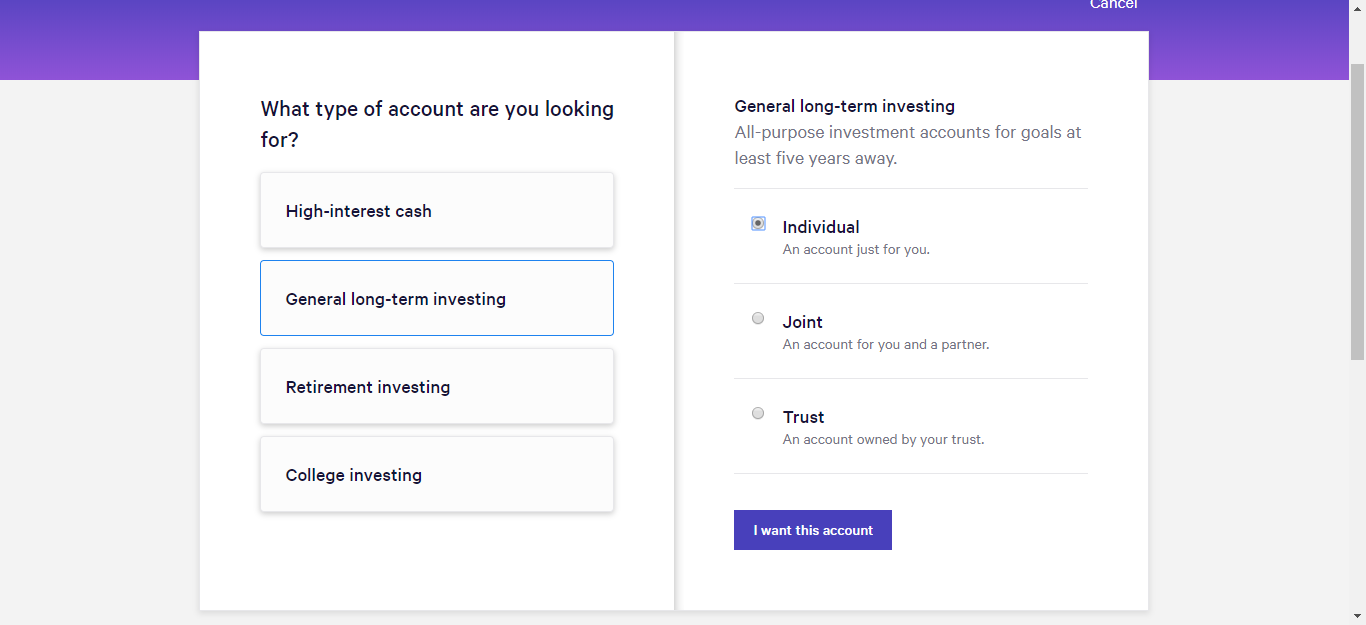Click the right panel's "General long-term investing" heading
The image size is (1366, 625).
coord(845,106)
